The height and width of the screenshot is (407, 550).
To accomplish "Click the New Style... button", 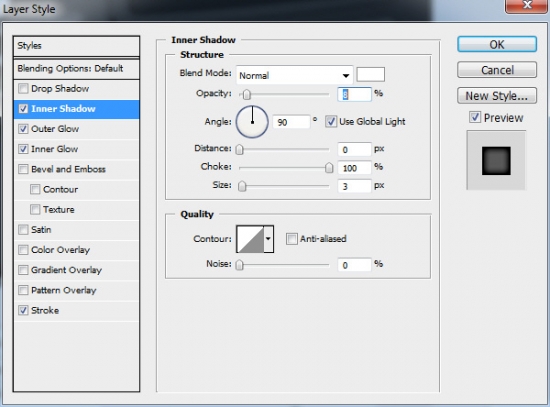I will click(497, 96).
